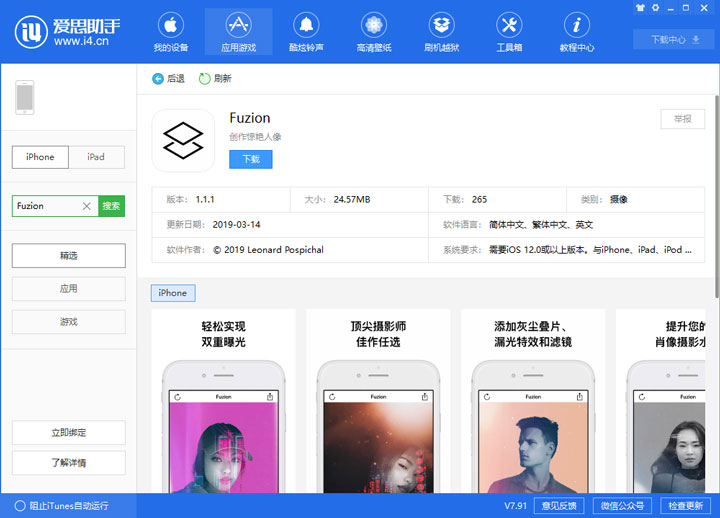The image size is (720, 518).
Task: Open the 教程中心 tutorial center
Action: (577, 32)
